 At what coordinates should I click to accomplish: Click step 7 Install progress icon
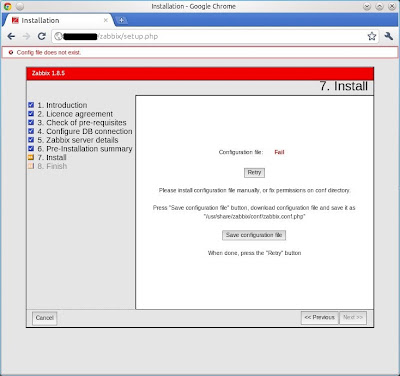(31, 157)
